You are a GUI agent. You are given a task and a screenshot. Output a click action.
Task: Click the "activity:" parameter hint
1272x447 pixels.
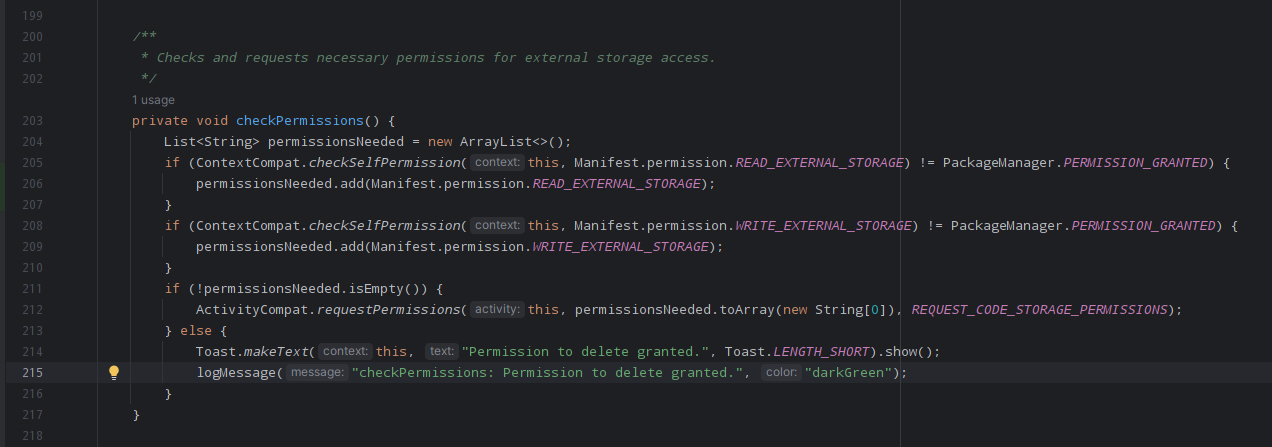pyautogui.click(x=497, y=310)
